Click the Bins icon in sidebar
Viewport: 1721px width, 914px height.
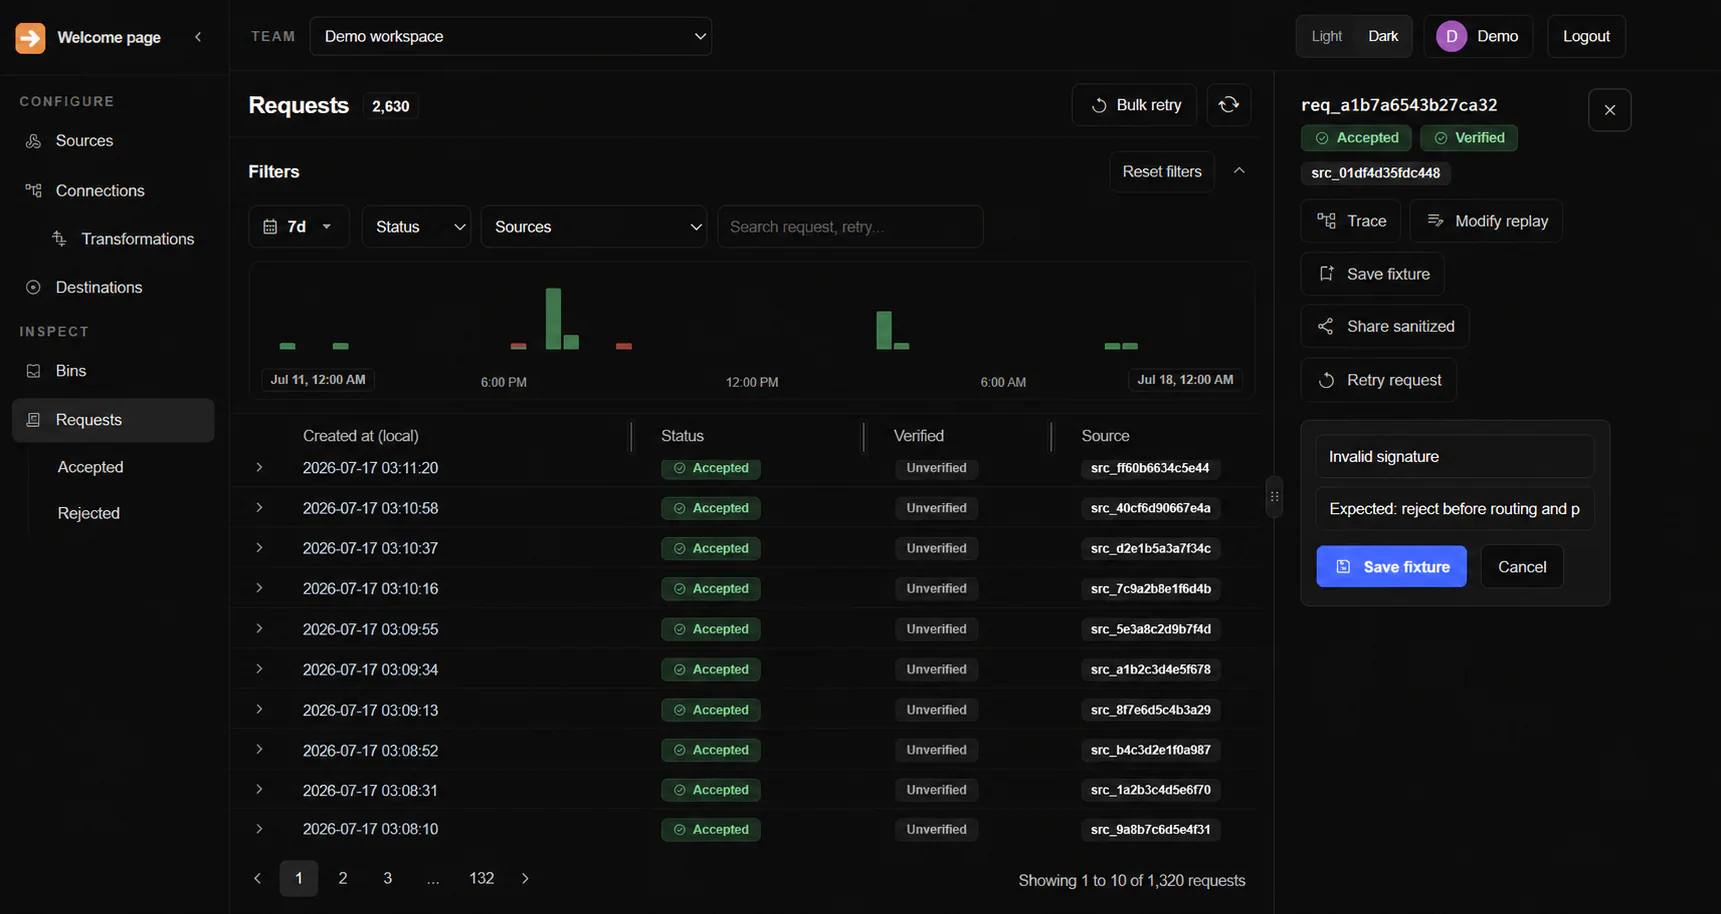(x=34, y=371)
